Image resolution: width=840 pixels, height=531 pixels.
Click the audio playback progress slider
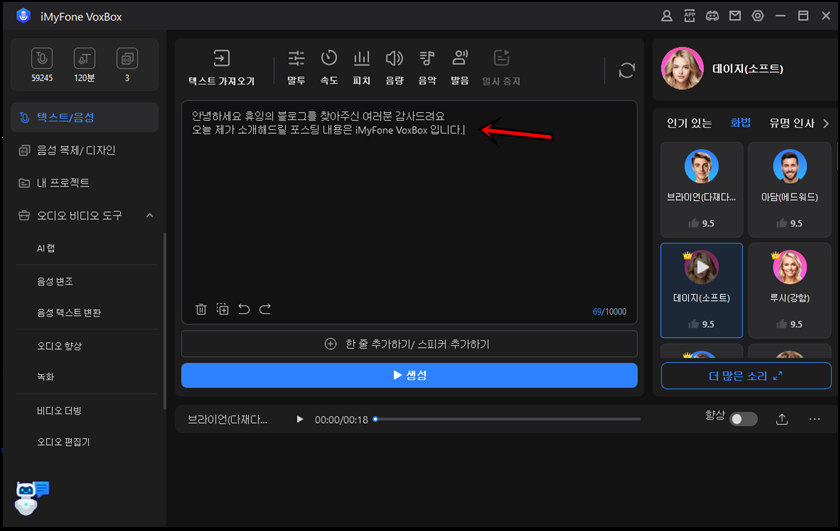pos(507,419)
